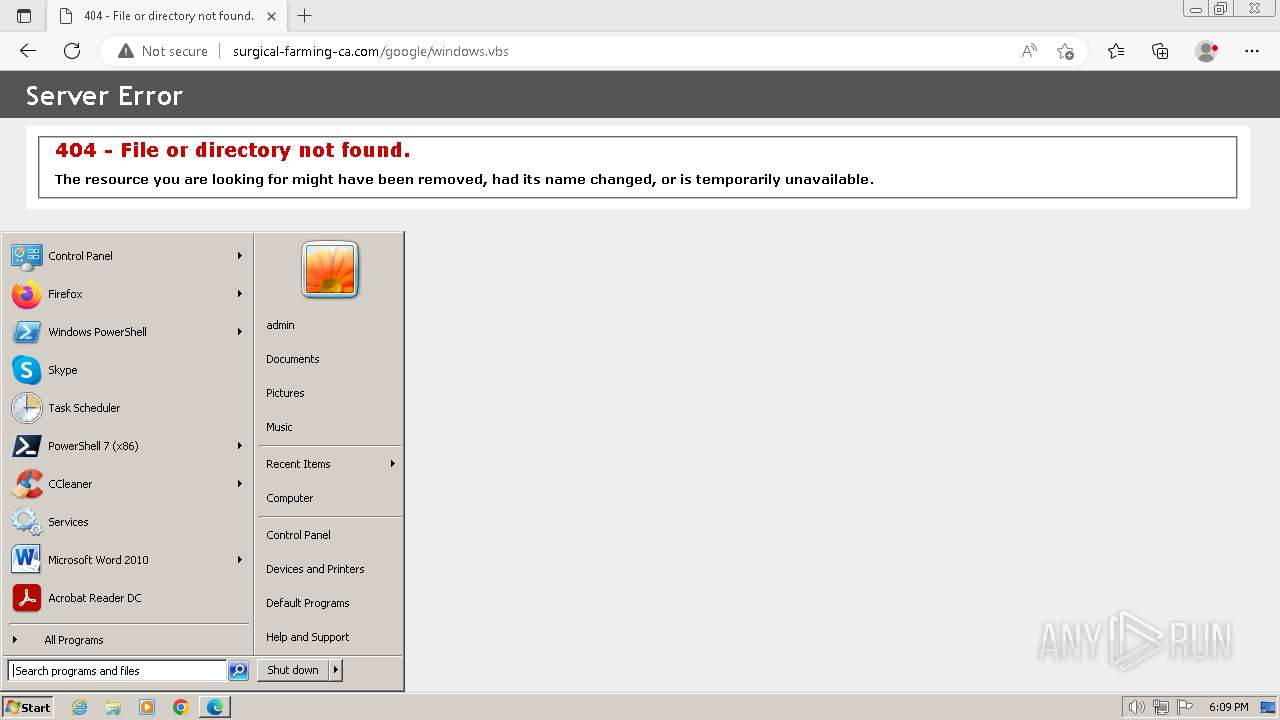Screen dimensions: 1280x720
Task: Expand PowerShell 7 (x86) submenu arrow
Action: [x=240, y=446]
